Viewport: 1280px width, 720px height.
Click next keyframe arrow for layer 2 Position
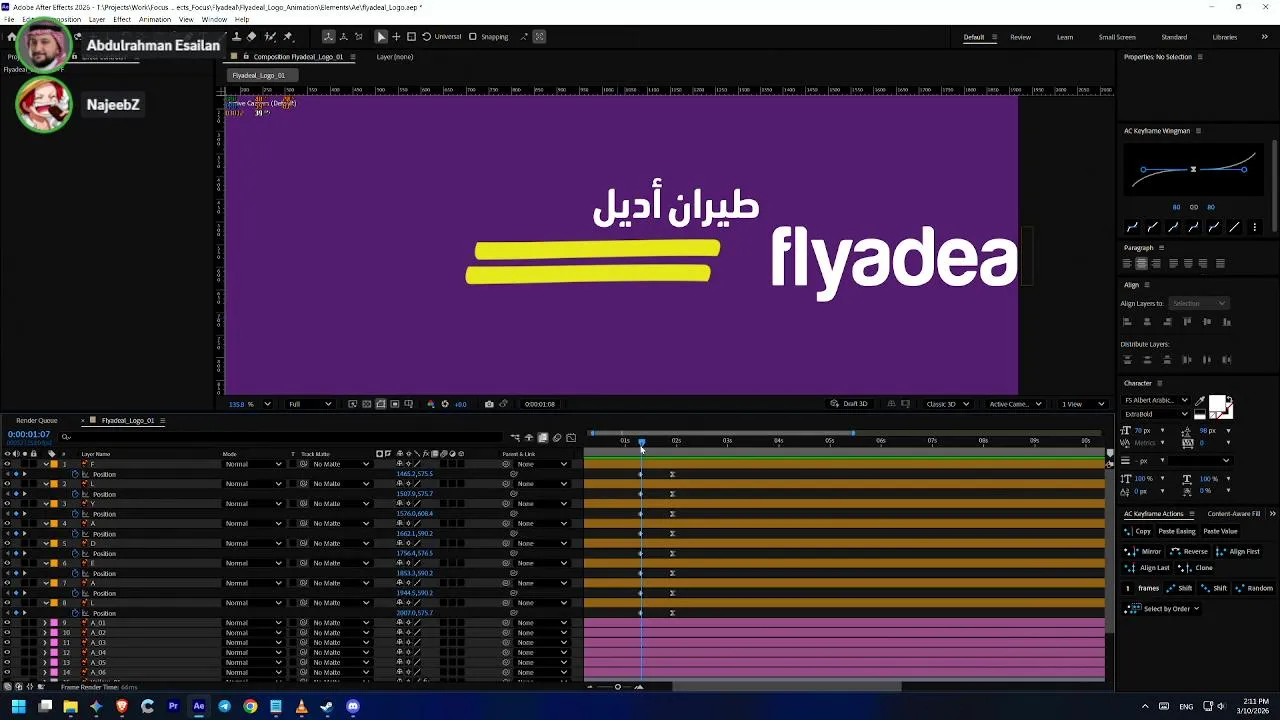point(25,494)
